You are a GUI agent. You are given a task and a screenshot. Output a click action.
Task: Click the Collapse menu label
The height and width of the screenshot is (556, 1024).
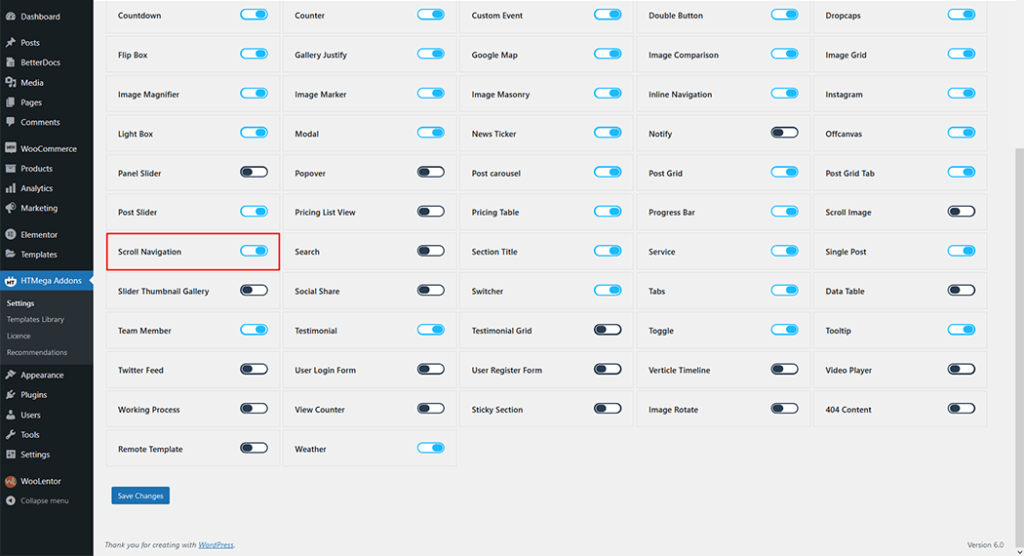[44, 500]
